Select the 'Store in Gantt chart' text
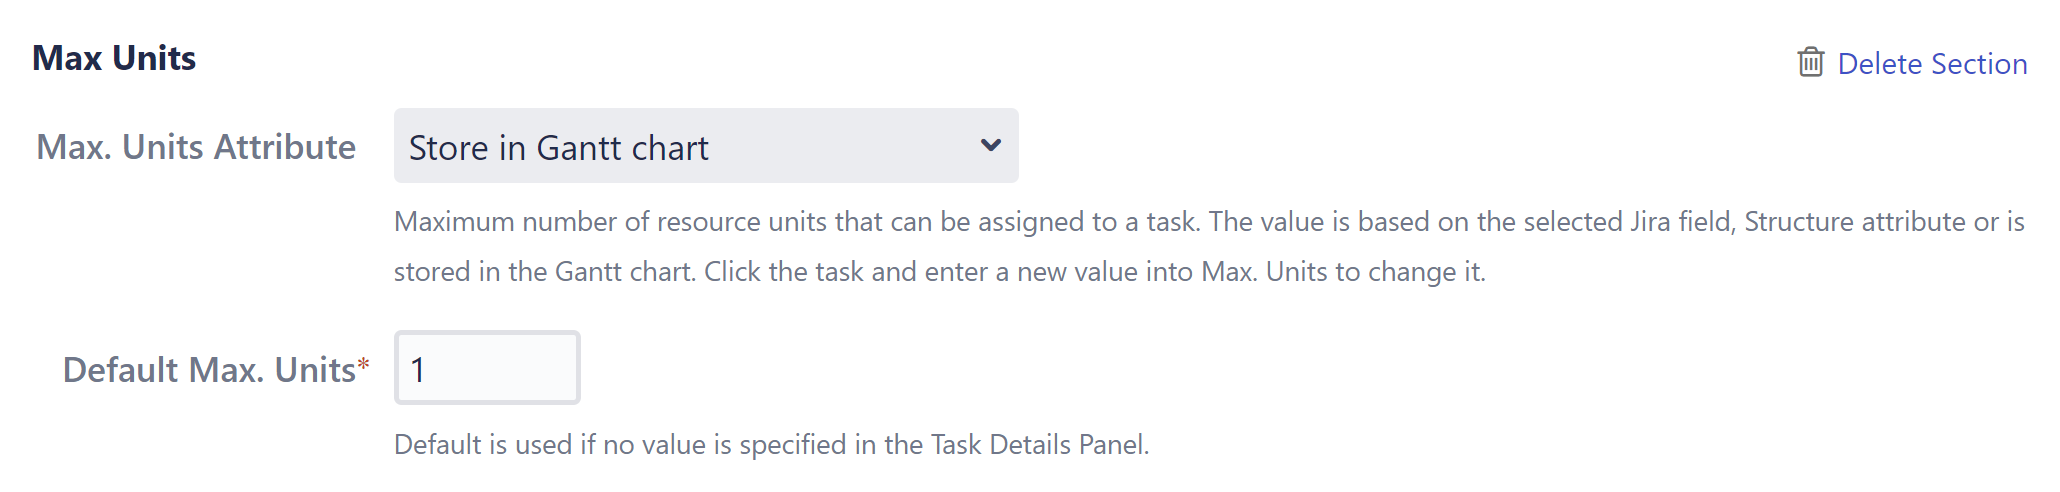Viewport: 2060px width, 492px height. tap(558, 148)
